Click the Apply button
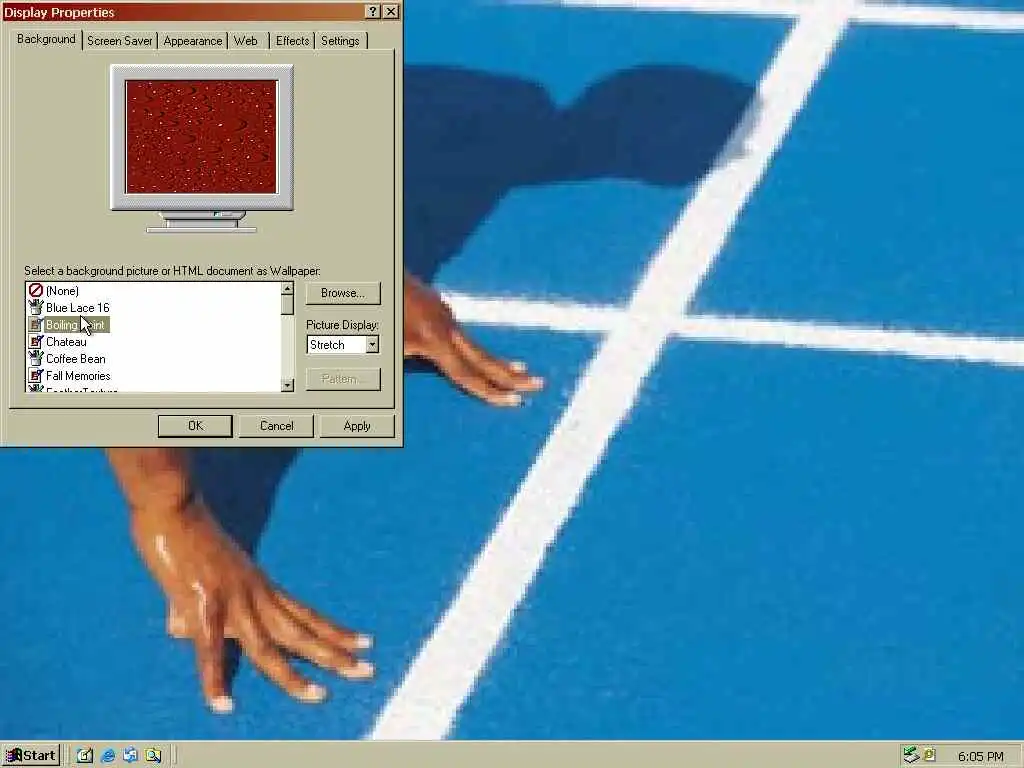 click(x=357, y=426)
